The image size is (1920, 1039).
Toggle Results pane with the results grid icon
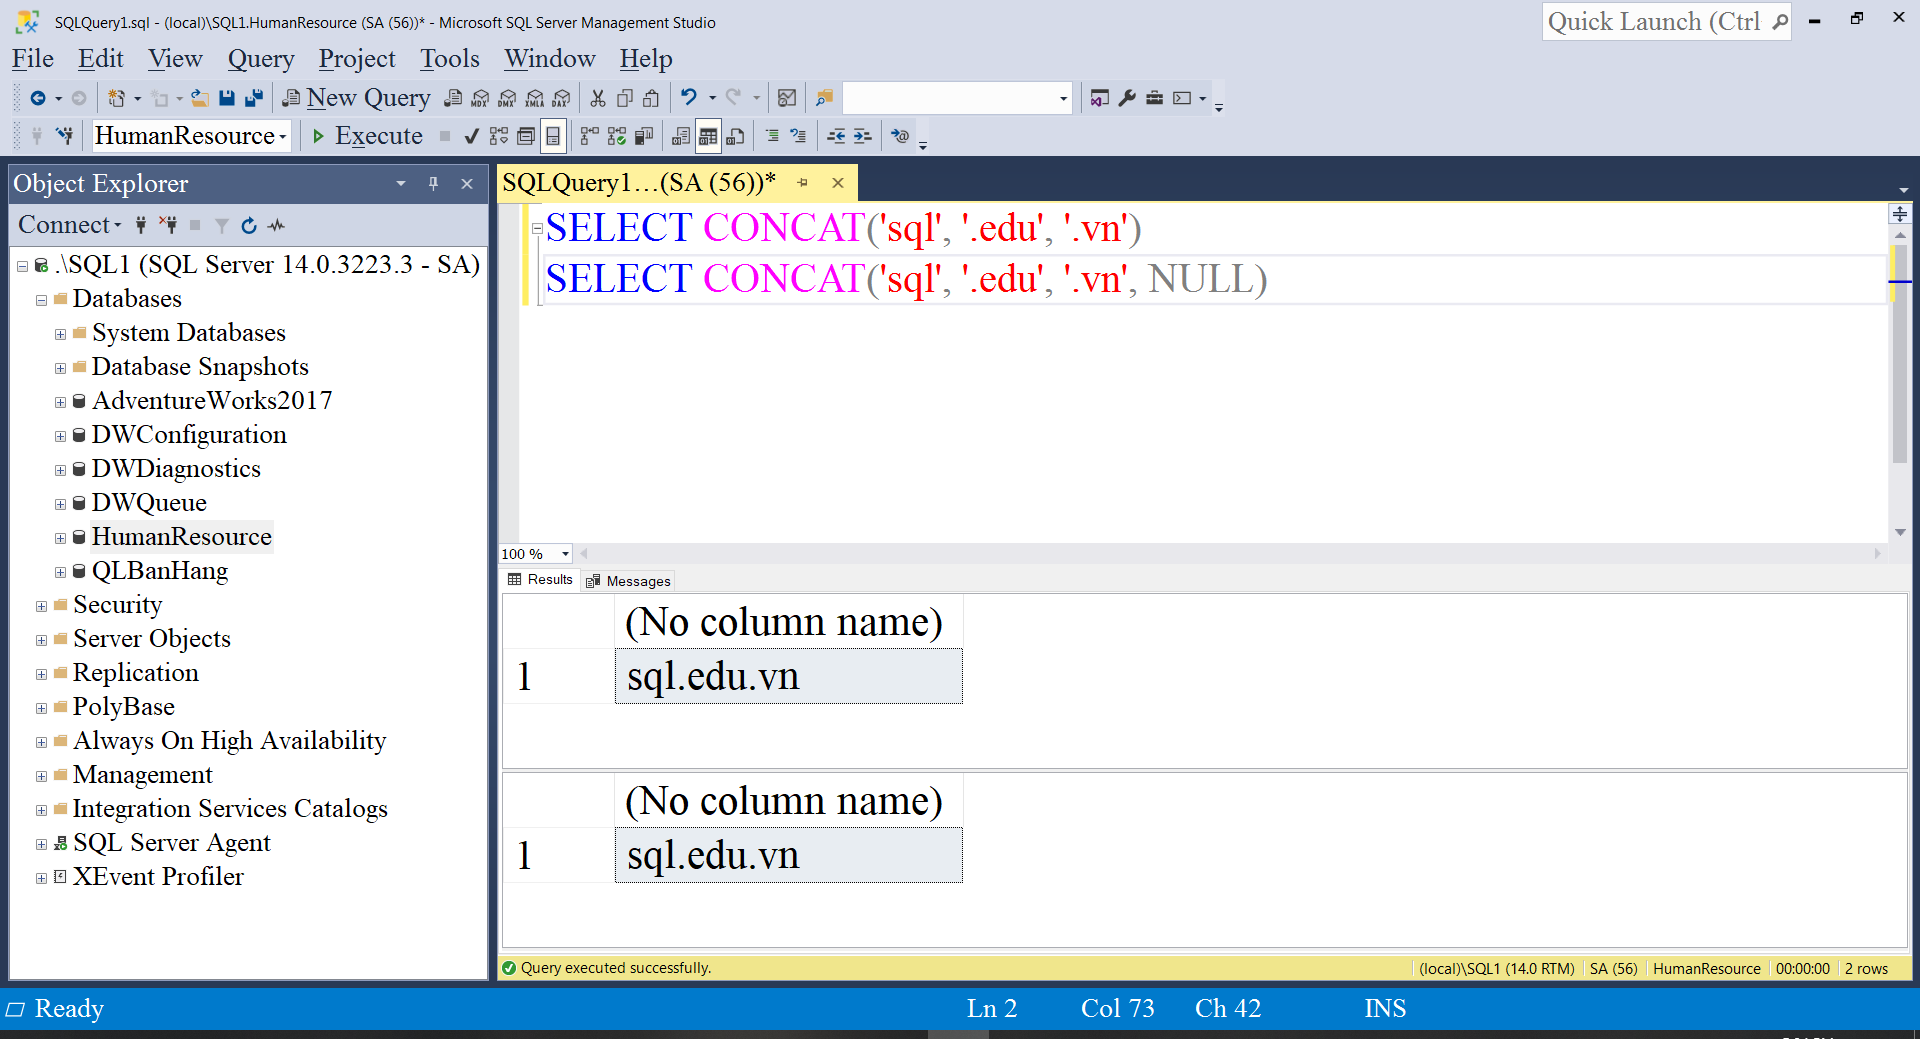pos(708,136)
